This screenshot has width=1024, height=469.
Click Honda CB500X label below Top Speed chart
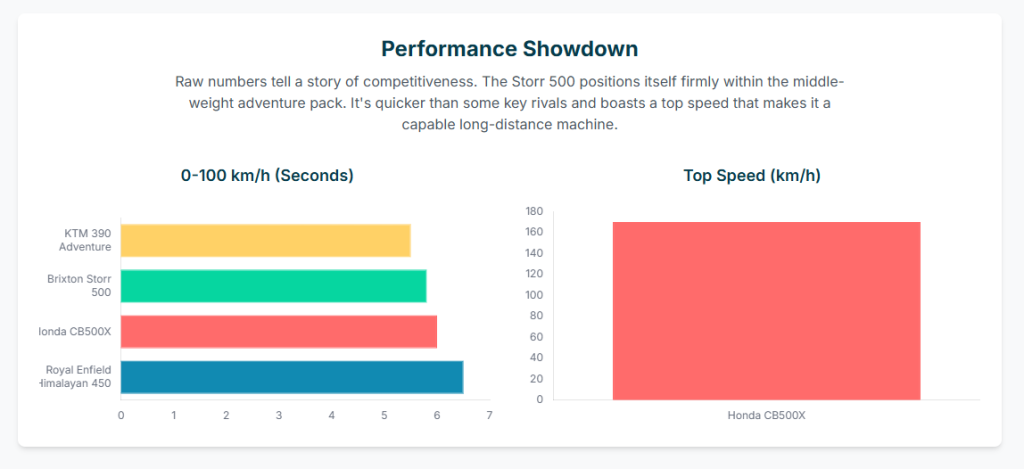(x=766, y=415)
